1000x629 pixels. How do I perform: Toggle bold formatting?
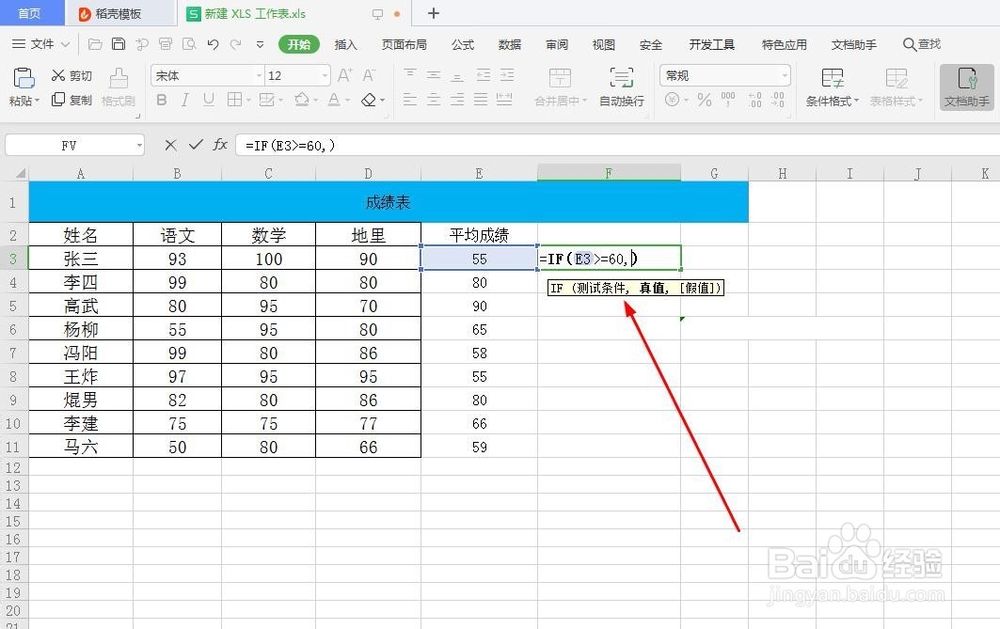pyautogui.click(x=160, y=100)
